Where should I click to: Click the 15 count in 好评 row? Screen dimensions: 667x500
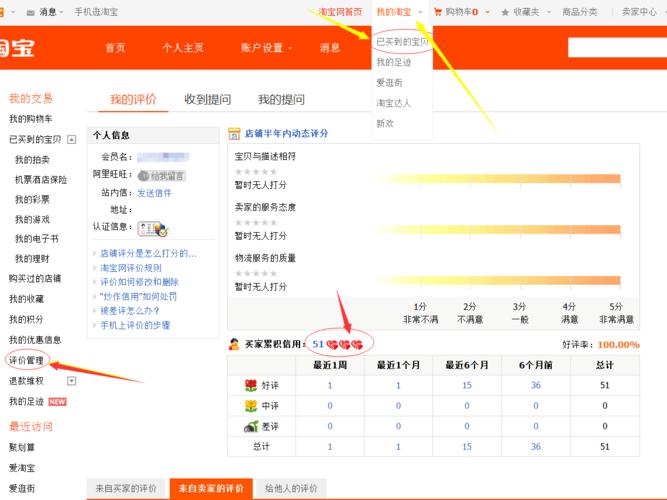(x=467, y=386)
